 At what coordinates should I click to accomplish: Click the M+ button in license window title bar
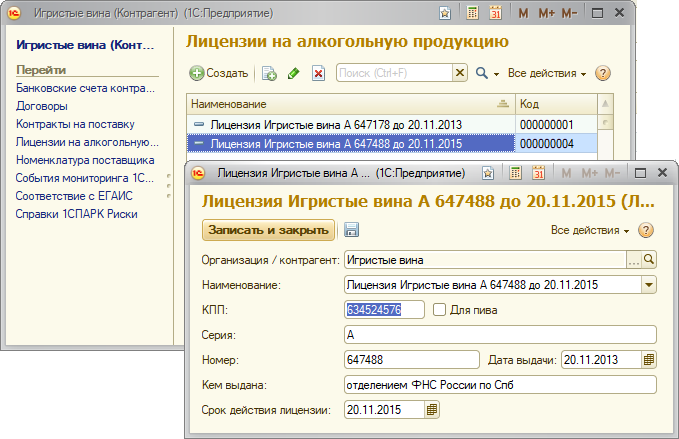coord(589,173)
